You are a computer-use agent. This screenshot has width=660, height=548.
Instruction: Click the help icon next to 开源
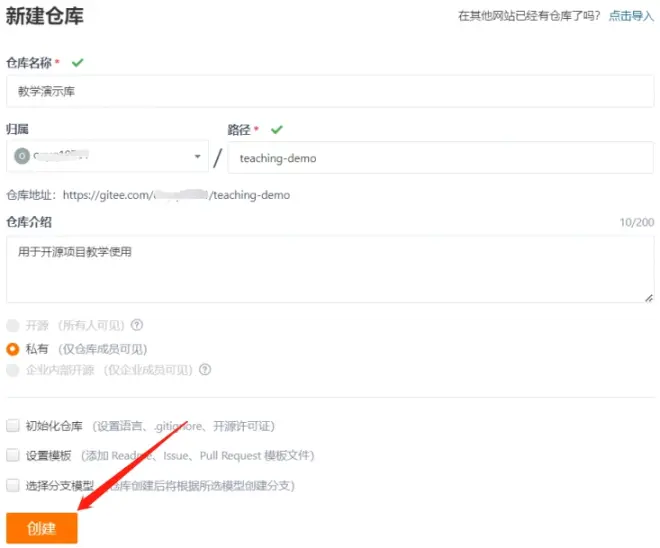tap(137, 325)
